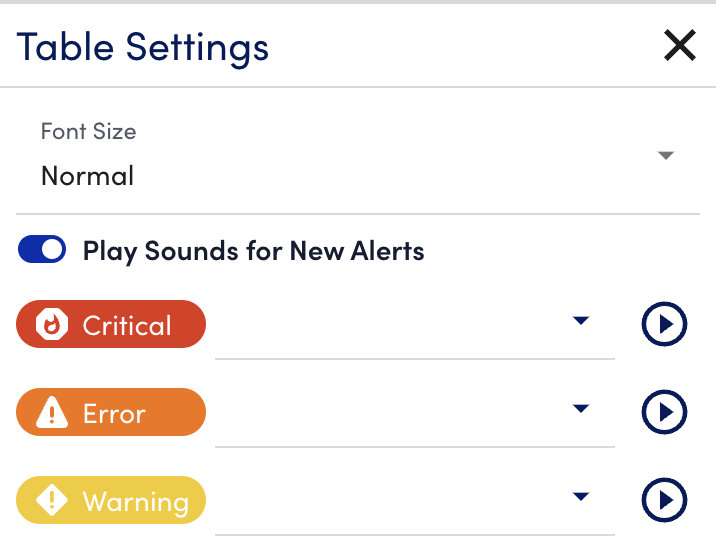Click the Error triangle exclamation icon

(x=52, y=412)
